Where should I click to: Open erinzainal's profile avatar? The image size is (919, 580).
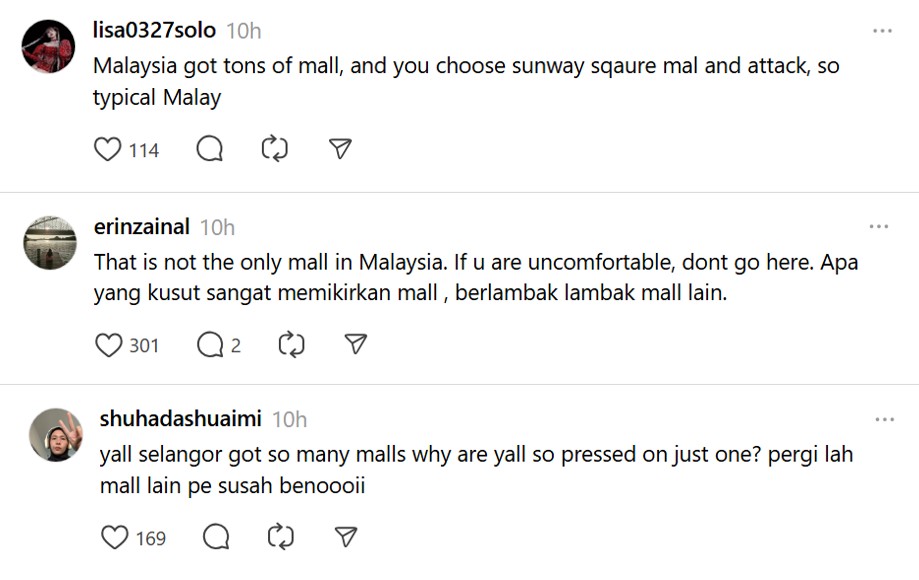(x=49, y=243)
